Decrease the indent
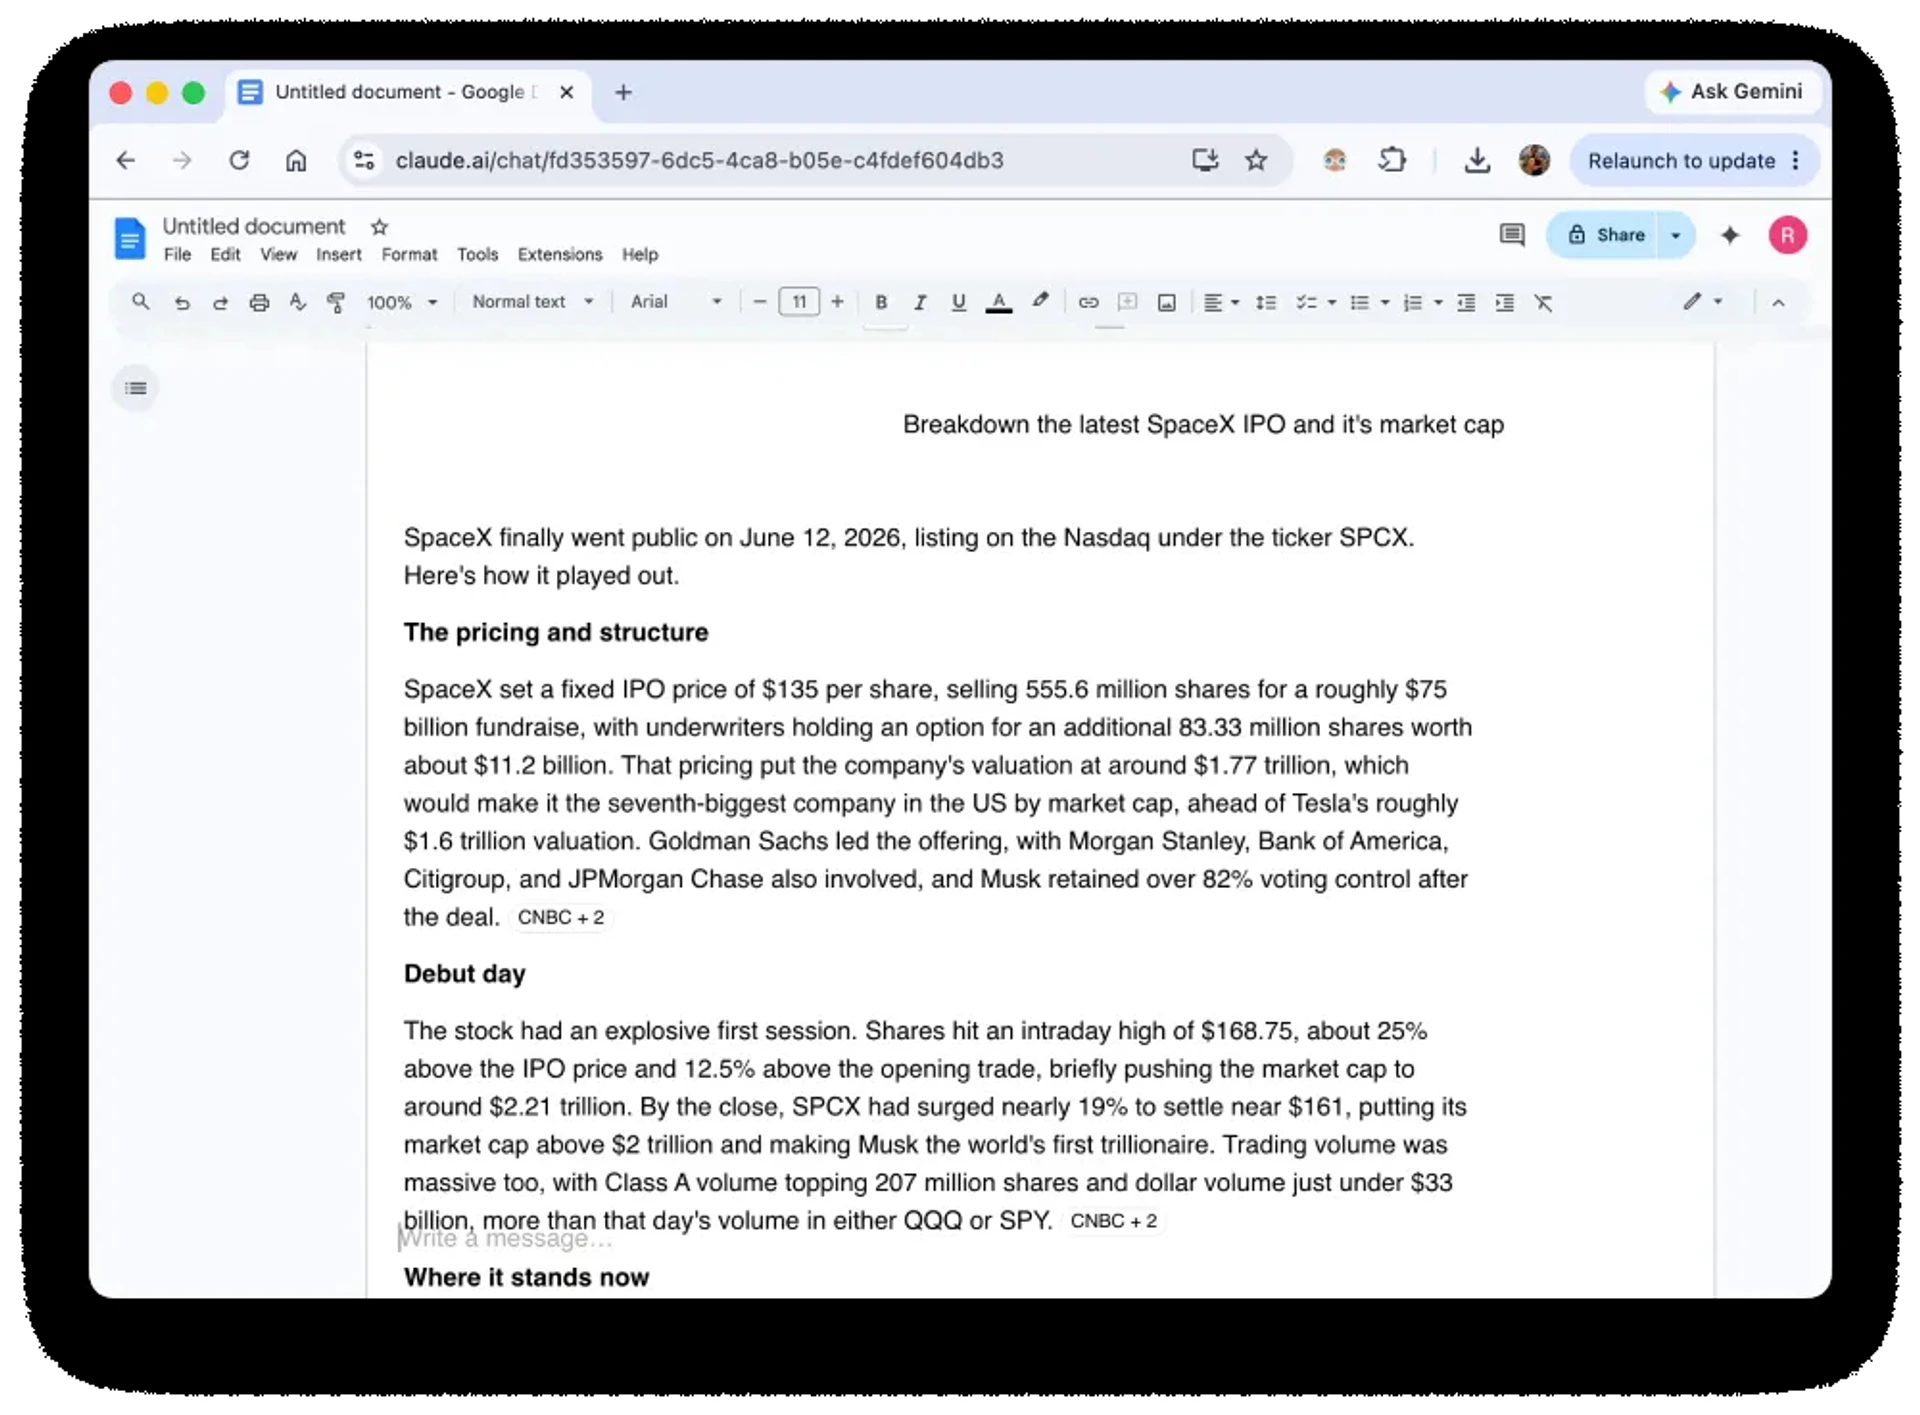 (1466, 302)
